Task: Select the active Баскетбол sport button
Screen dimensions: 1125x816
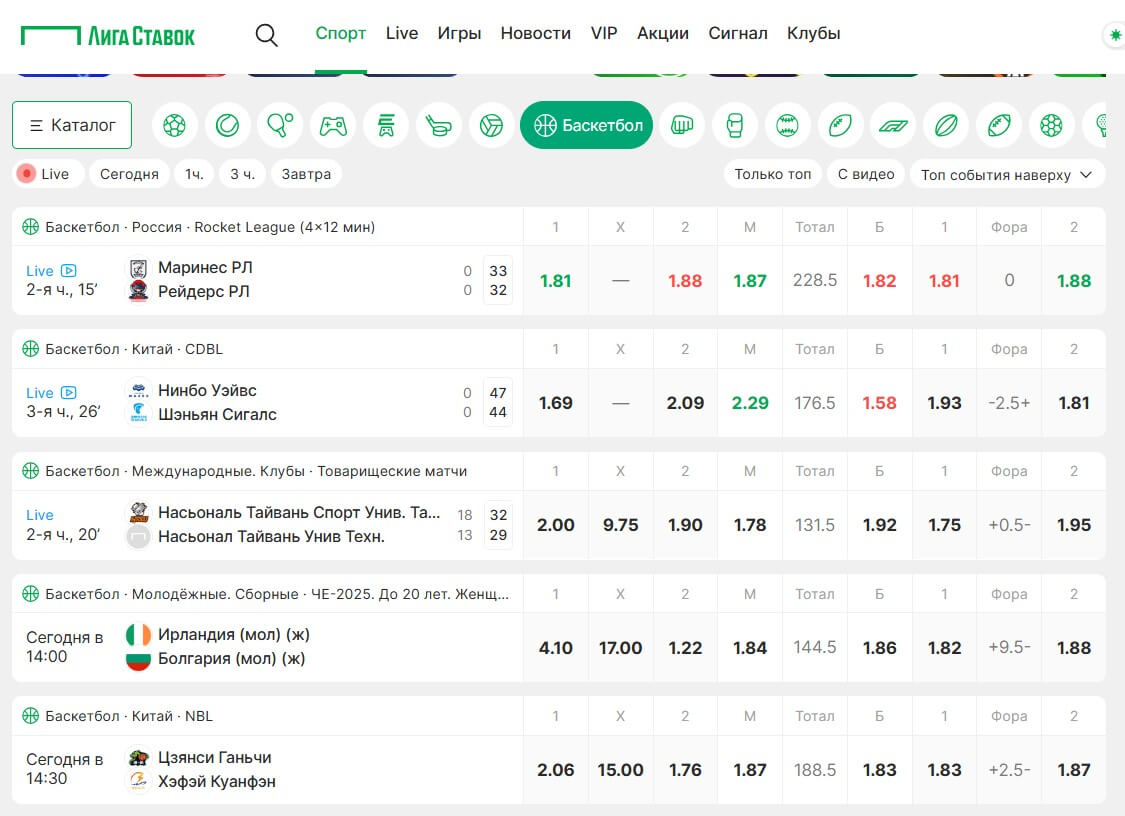Action: [586, 126]
